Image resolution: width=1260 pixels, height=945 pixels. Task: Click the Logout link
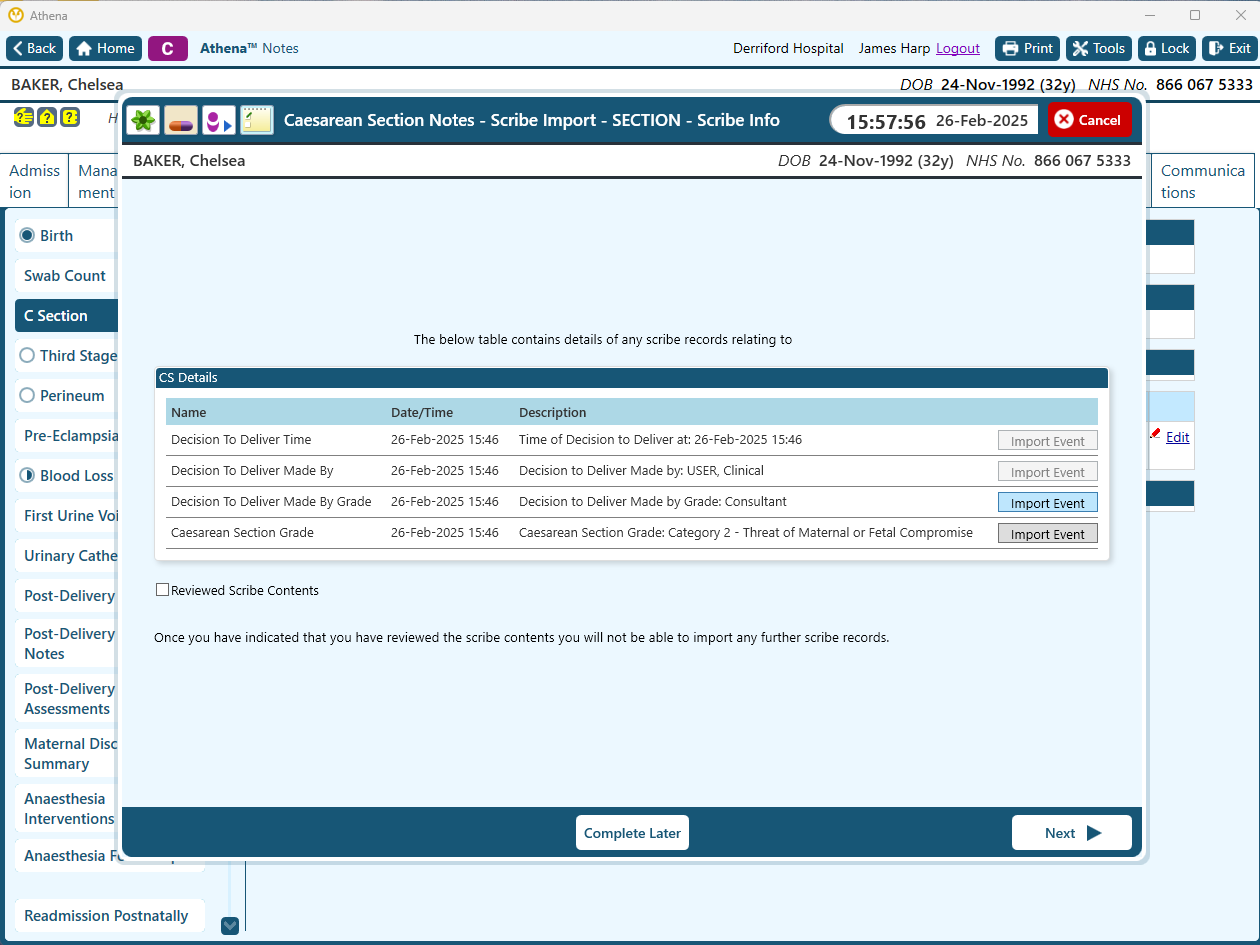958,48
